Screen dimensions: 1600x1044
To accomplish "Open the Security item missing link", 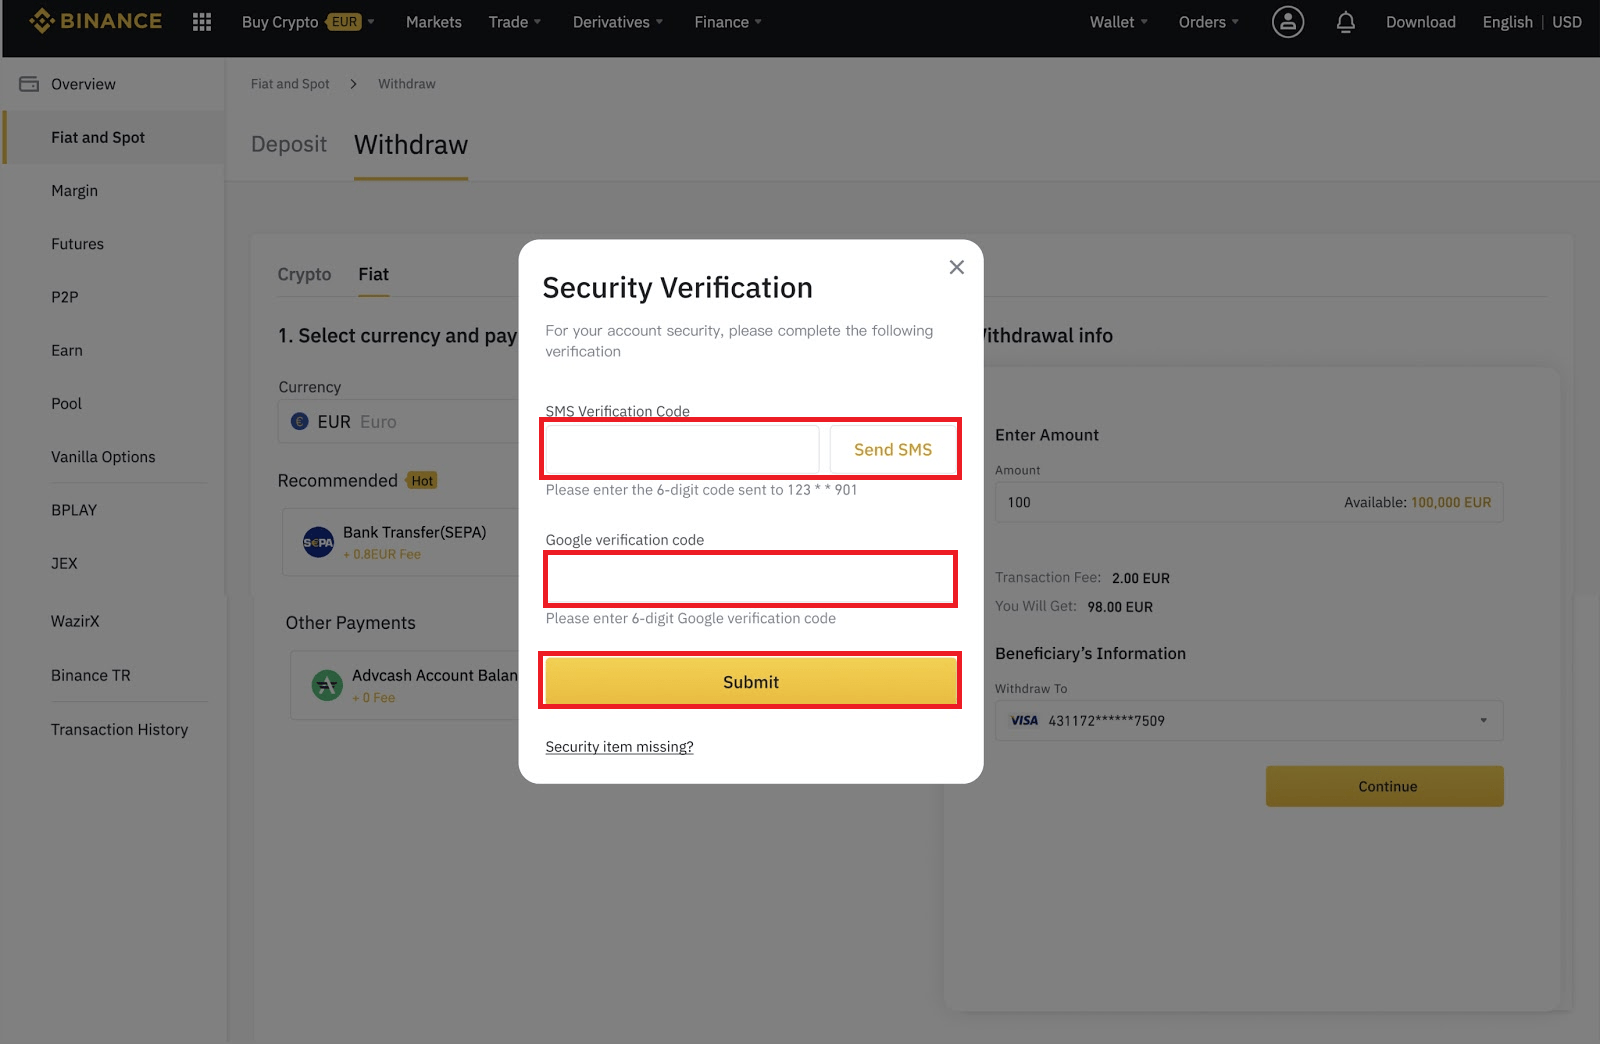I will pyautogui.click(x=619, y=746).
